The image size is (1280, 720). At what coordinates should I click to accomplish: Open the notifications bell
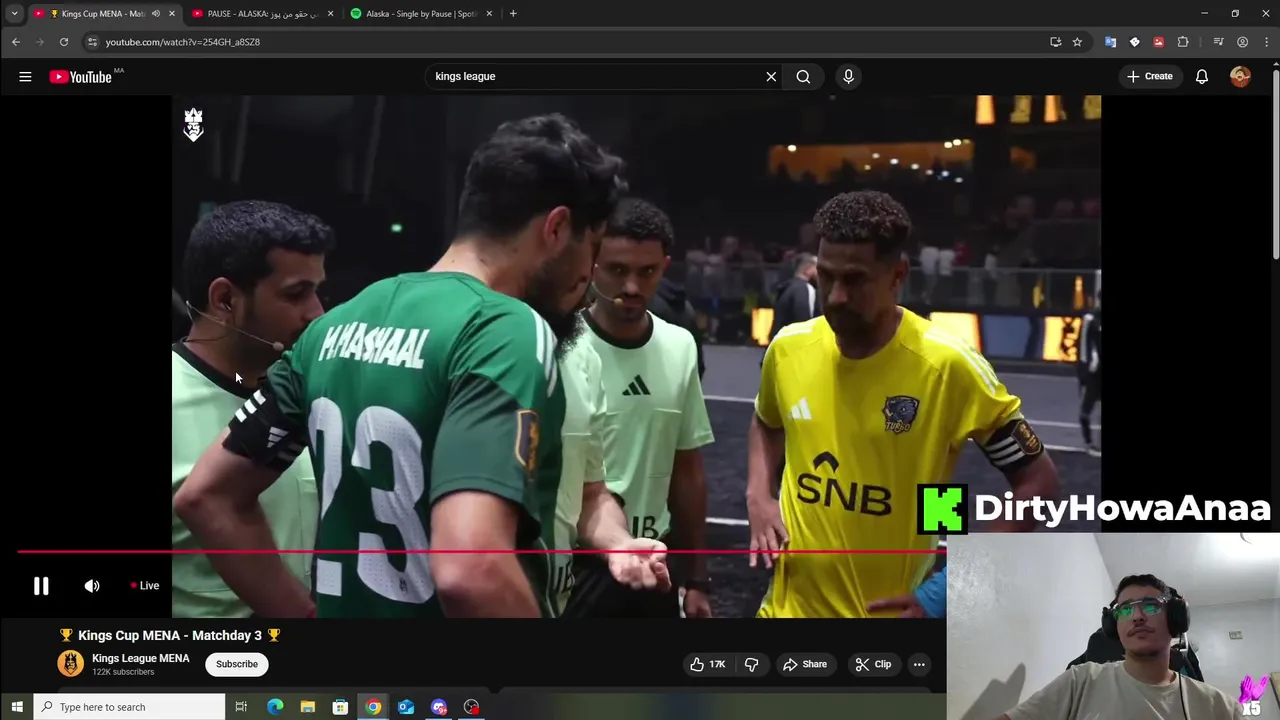click(1202, 76)
